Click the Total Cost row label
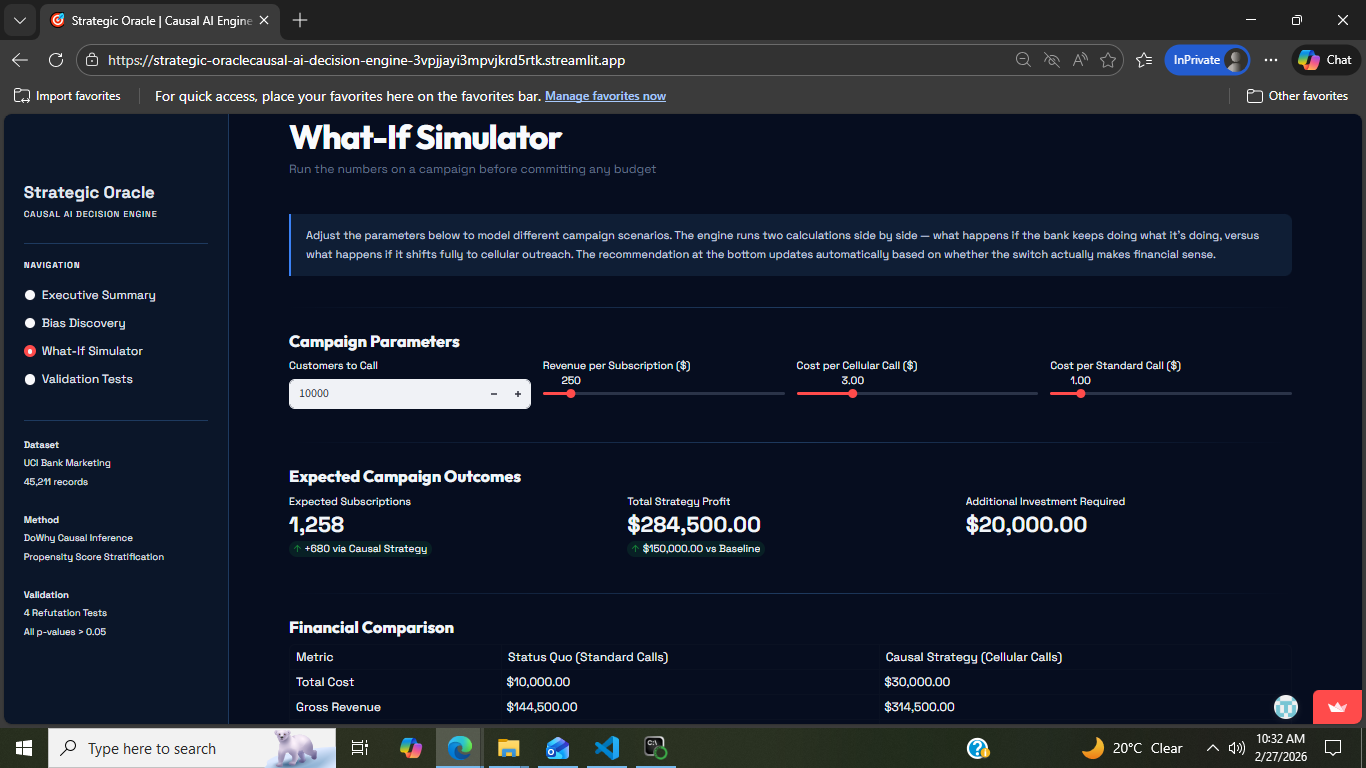The height and width of the screenshot is (768, 1366). (325, 682)
